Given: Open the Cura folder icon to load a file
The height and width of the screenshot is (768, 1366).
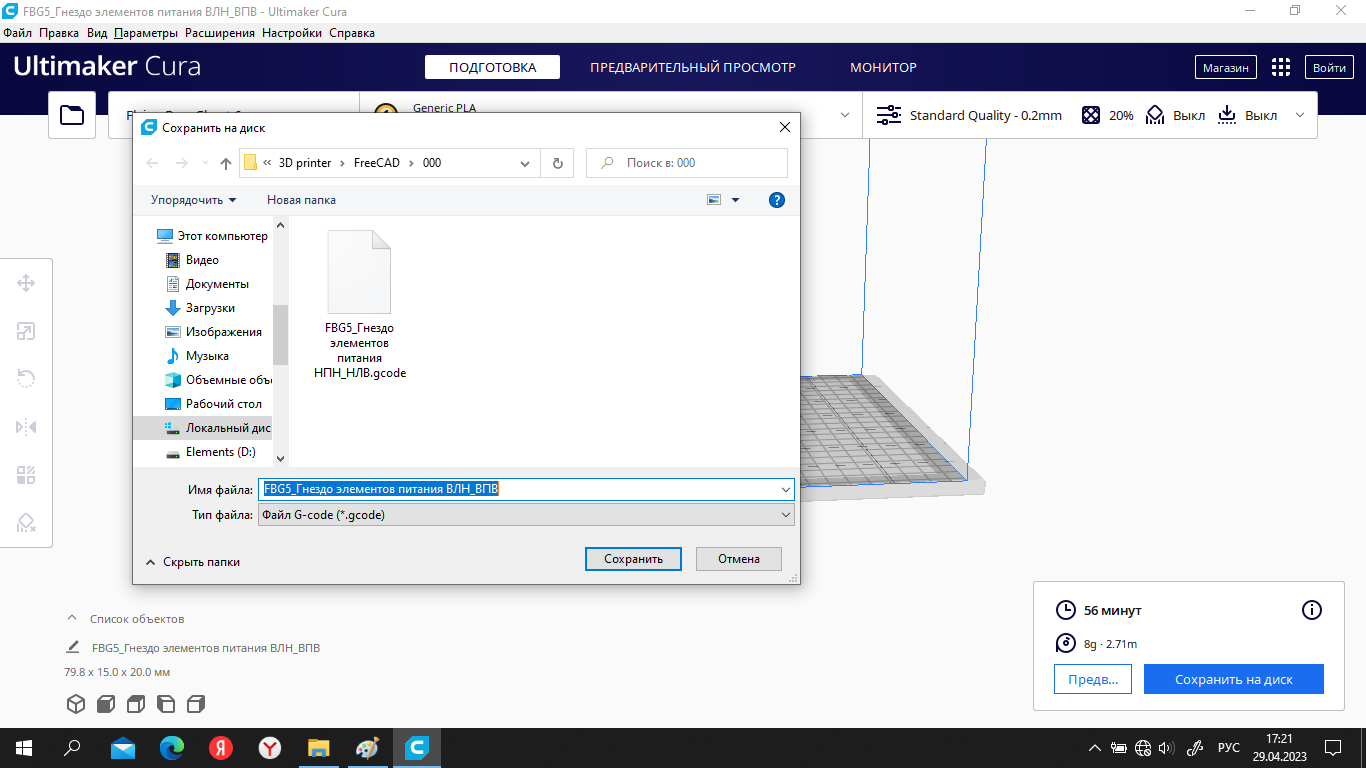Looking at the screenshot, I should (72, 115).
